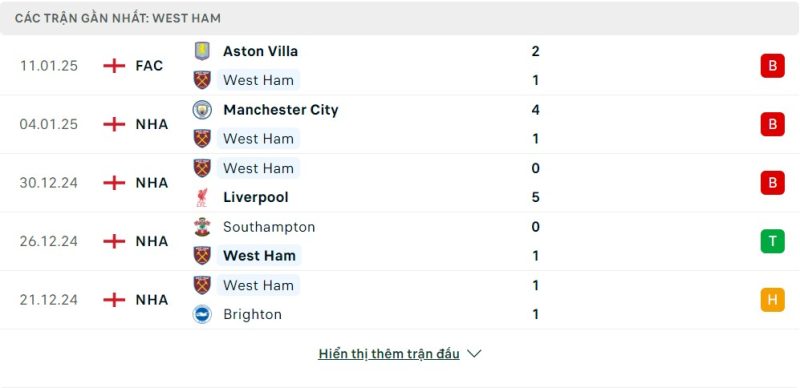
Task: Click the England flag next to FAC
Action: point(114,66)
